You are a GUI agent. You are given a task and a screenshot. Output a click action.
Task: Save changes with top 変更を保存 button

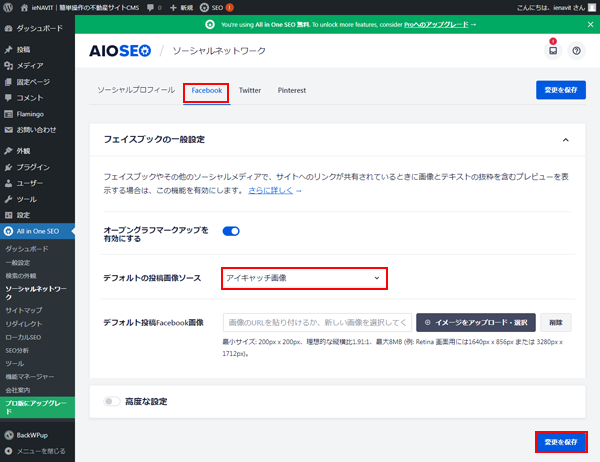point(561,90)
